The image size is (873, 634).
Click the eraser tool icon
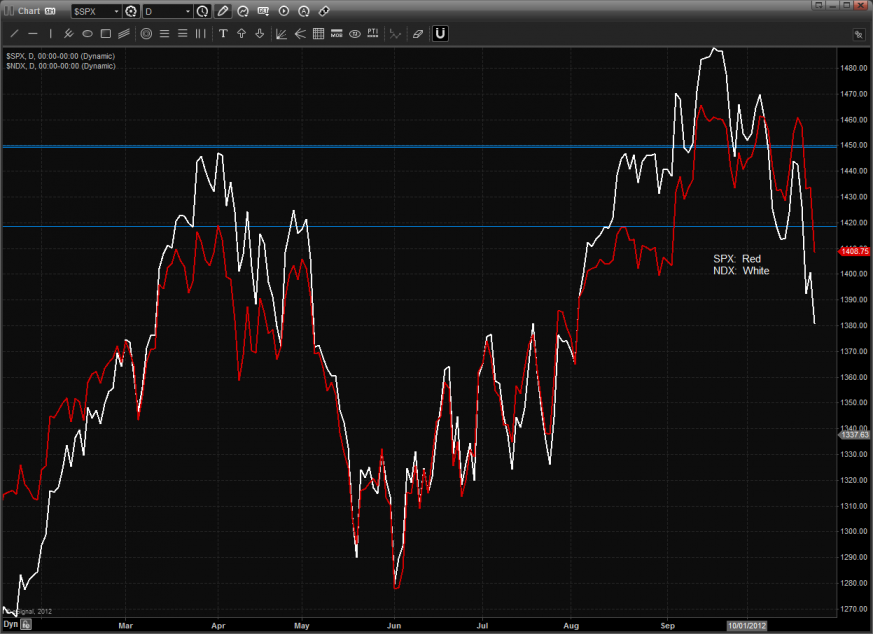(418, 33)
